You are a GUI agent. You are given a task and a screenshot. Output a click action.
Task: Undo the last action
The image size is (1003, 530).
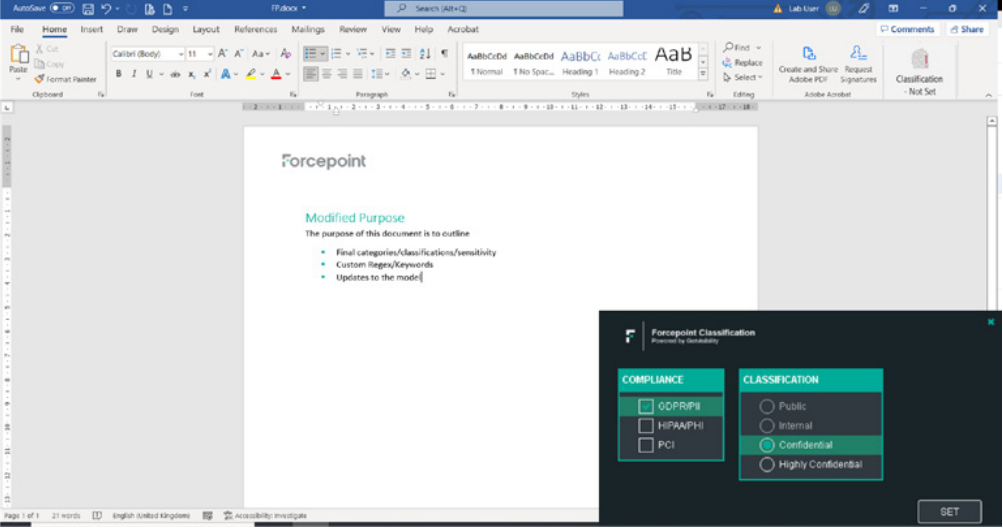click(106, 9)
